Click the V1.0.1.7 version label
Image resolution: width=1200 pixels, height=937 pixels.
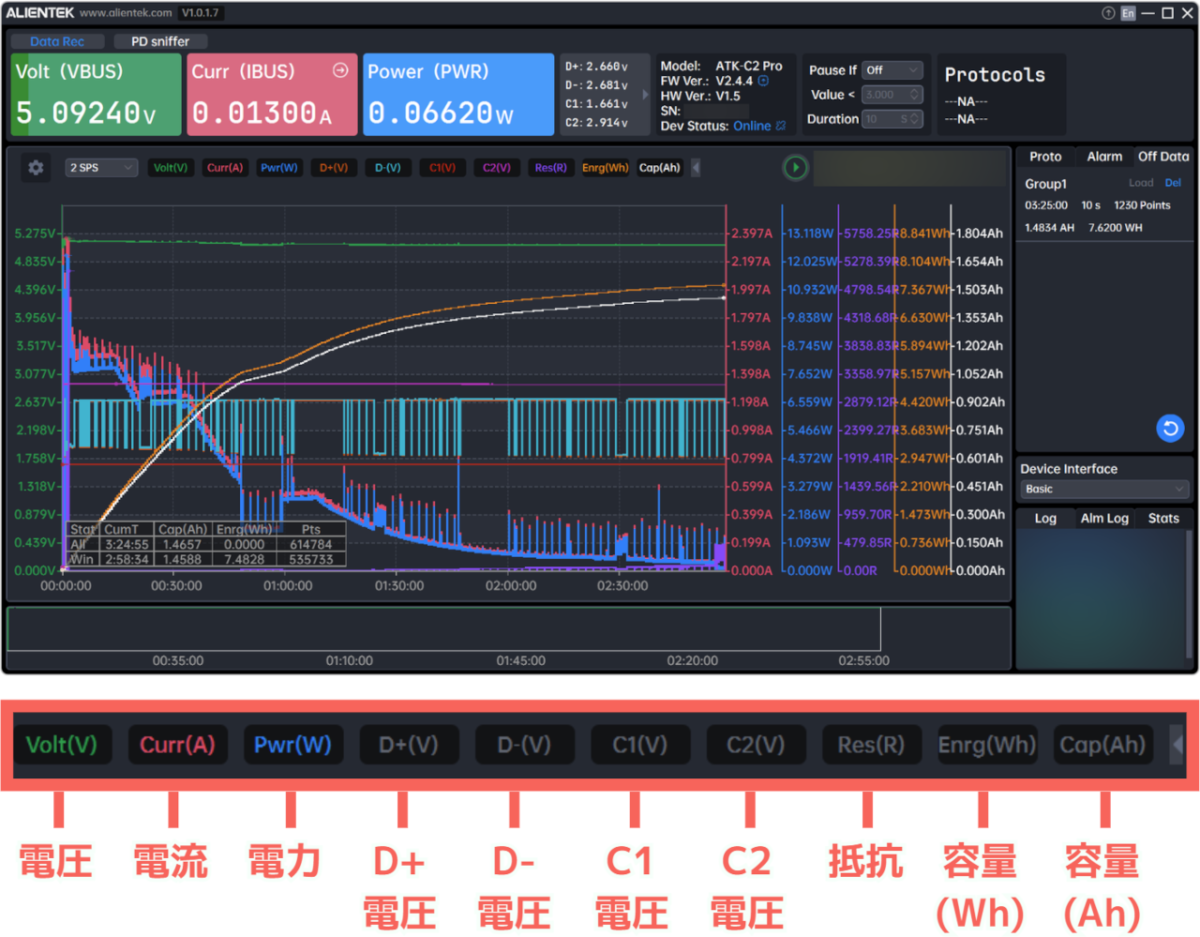[202, 14]
